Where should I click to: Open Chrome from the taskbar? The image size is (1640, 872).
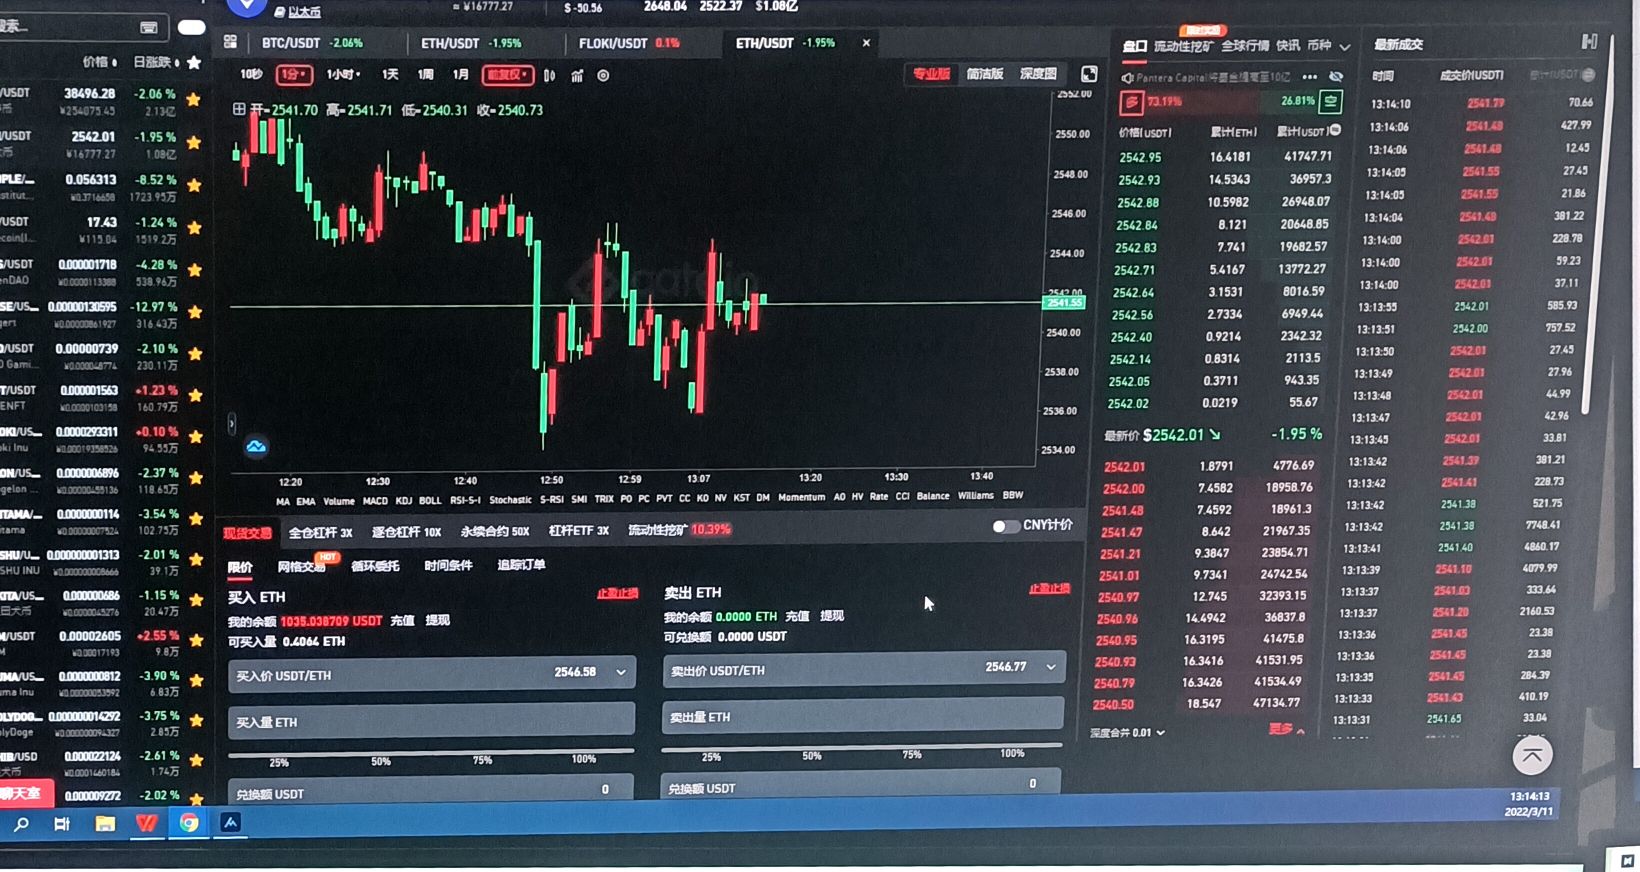pos(188,823)
